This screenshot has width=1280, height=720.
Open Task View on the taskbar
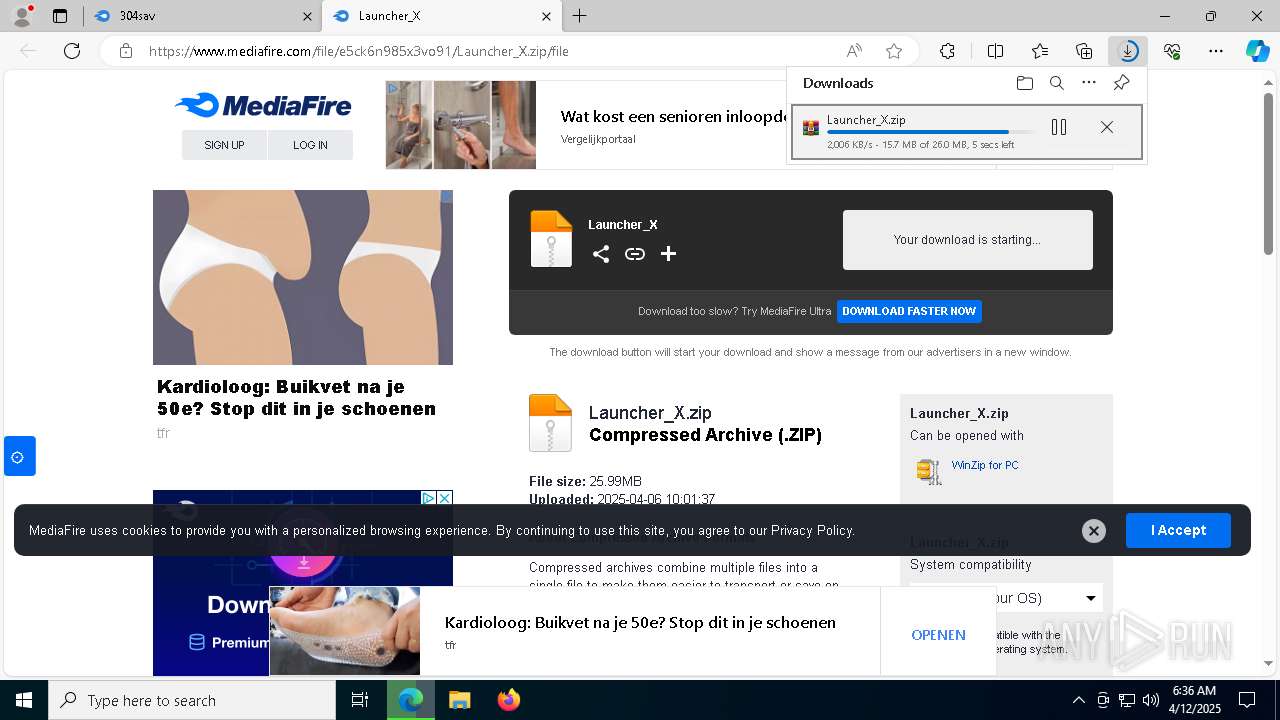pos(360,700)
